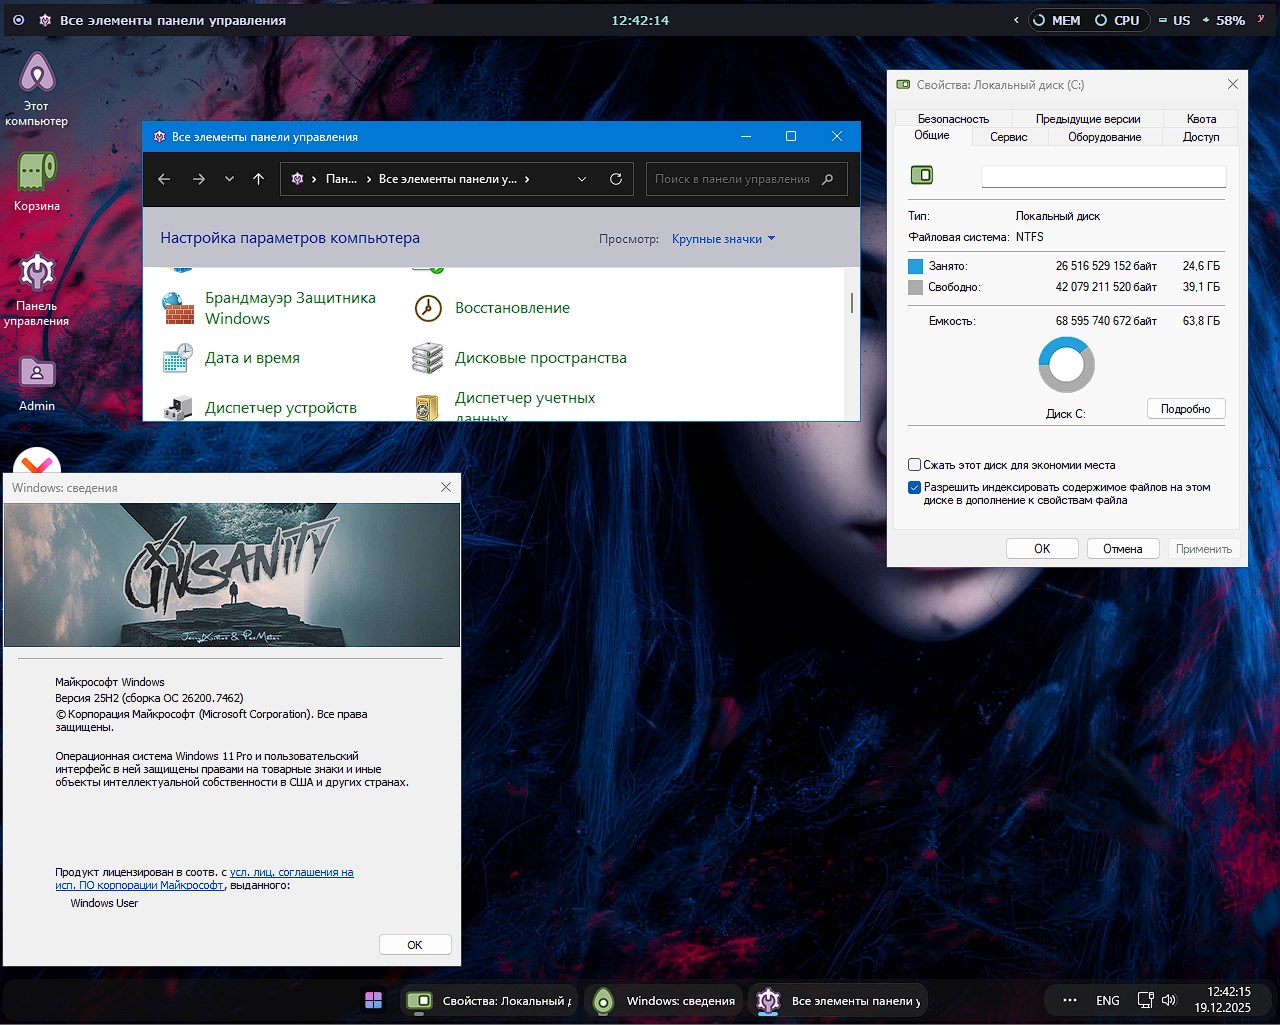1280x1025 pixels.
Task: Open Дисковые пространства icon
Action: coord(541,357)
